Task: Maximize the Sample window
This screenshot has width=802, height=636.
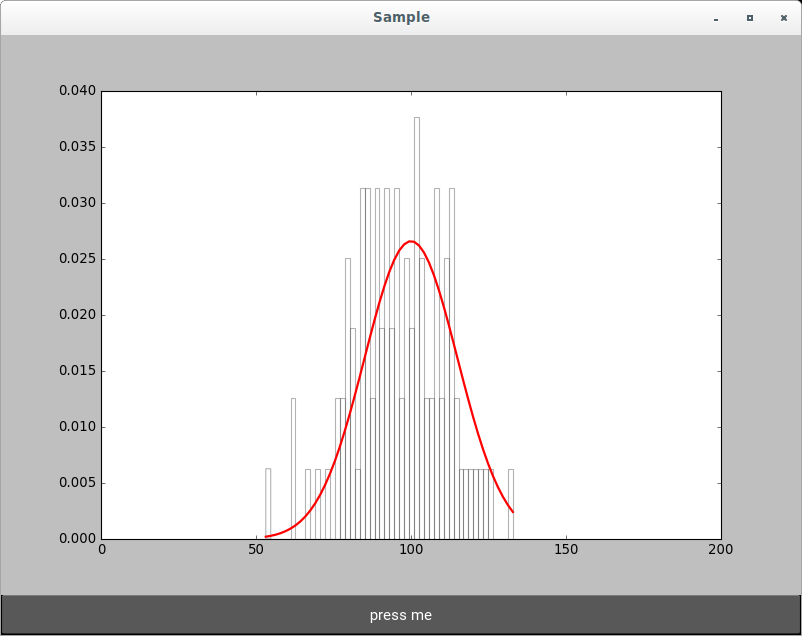Action: 749,18
